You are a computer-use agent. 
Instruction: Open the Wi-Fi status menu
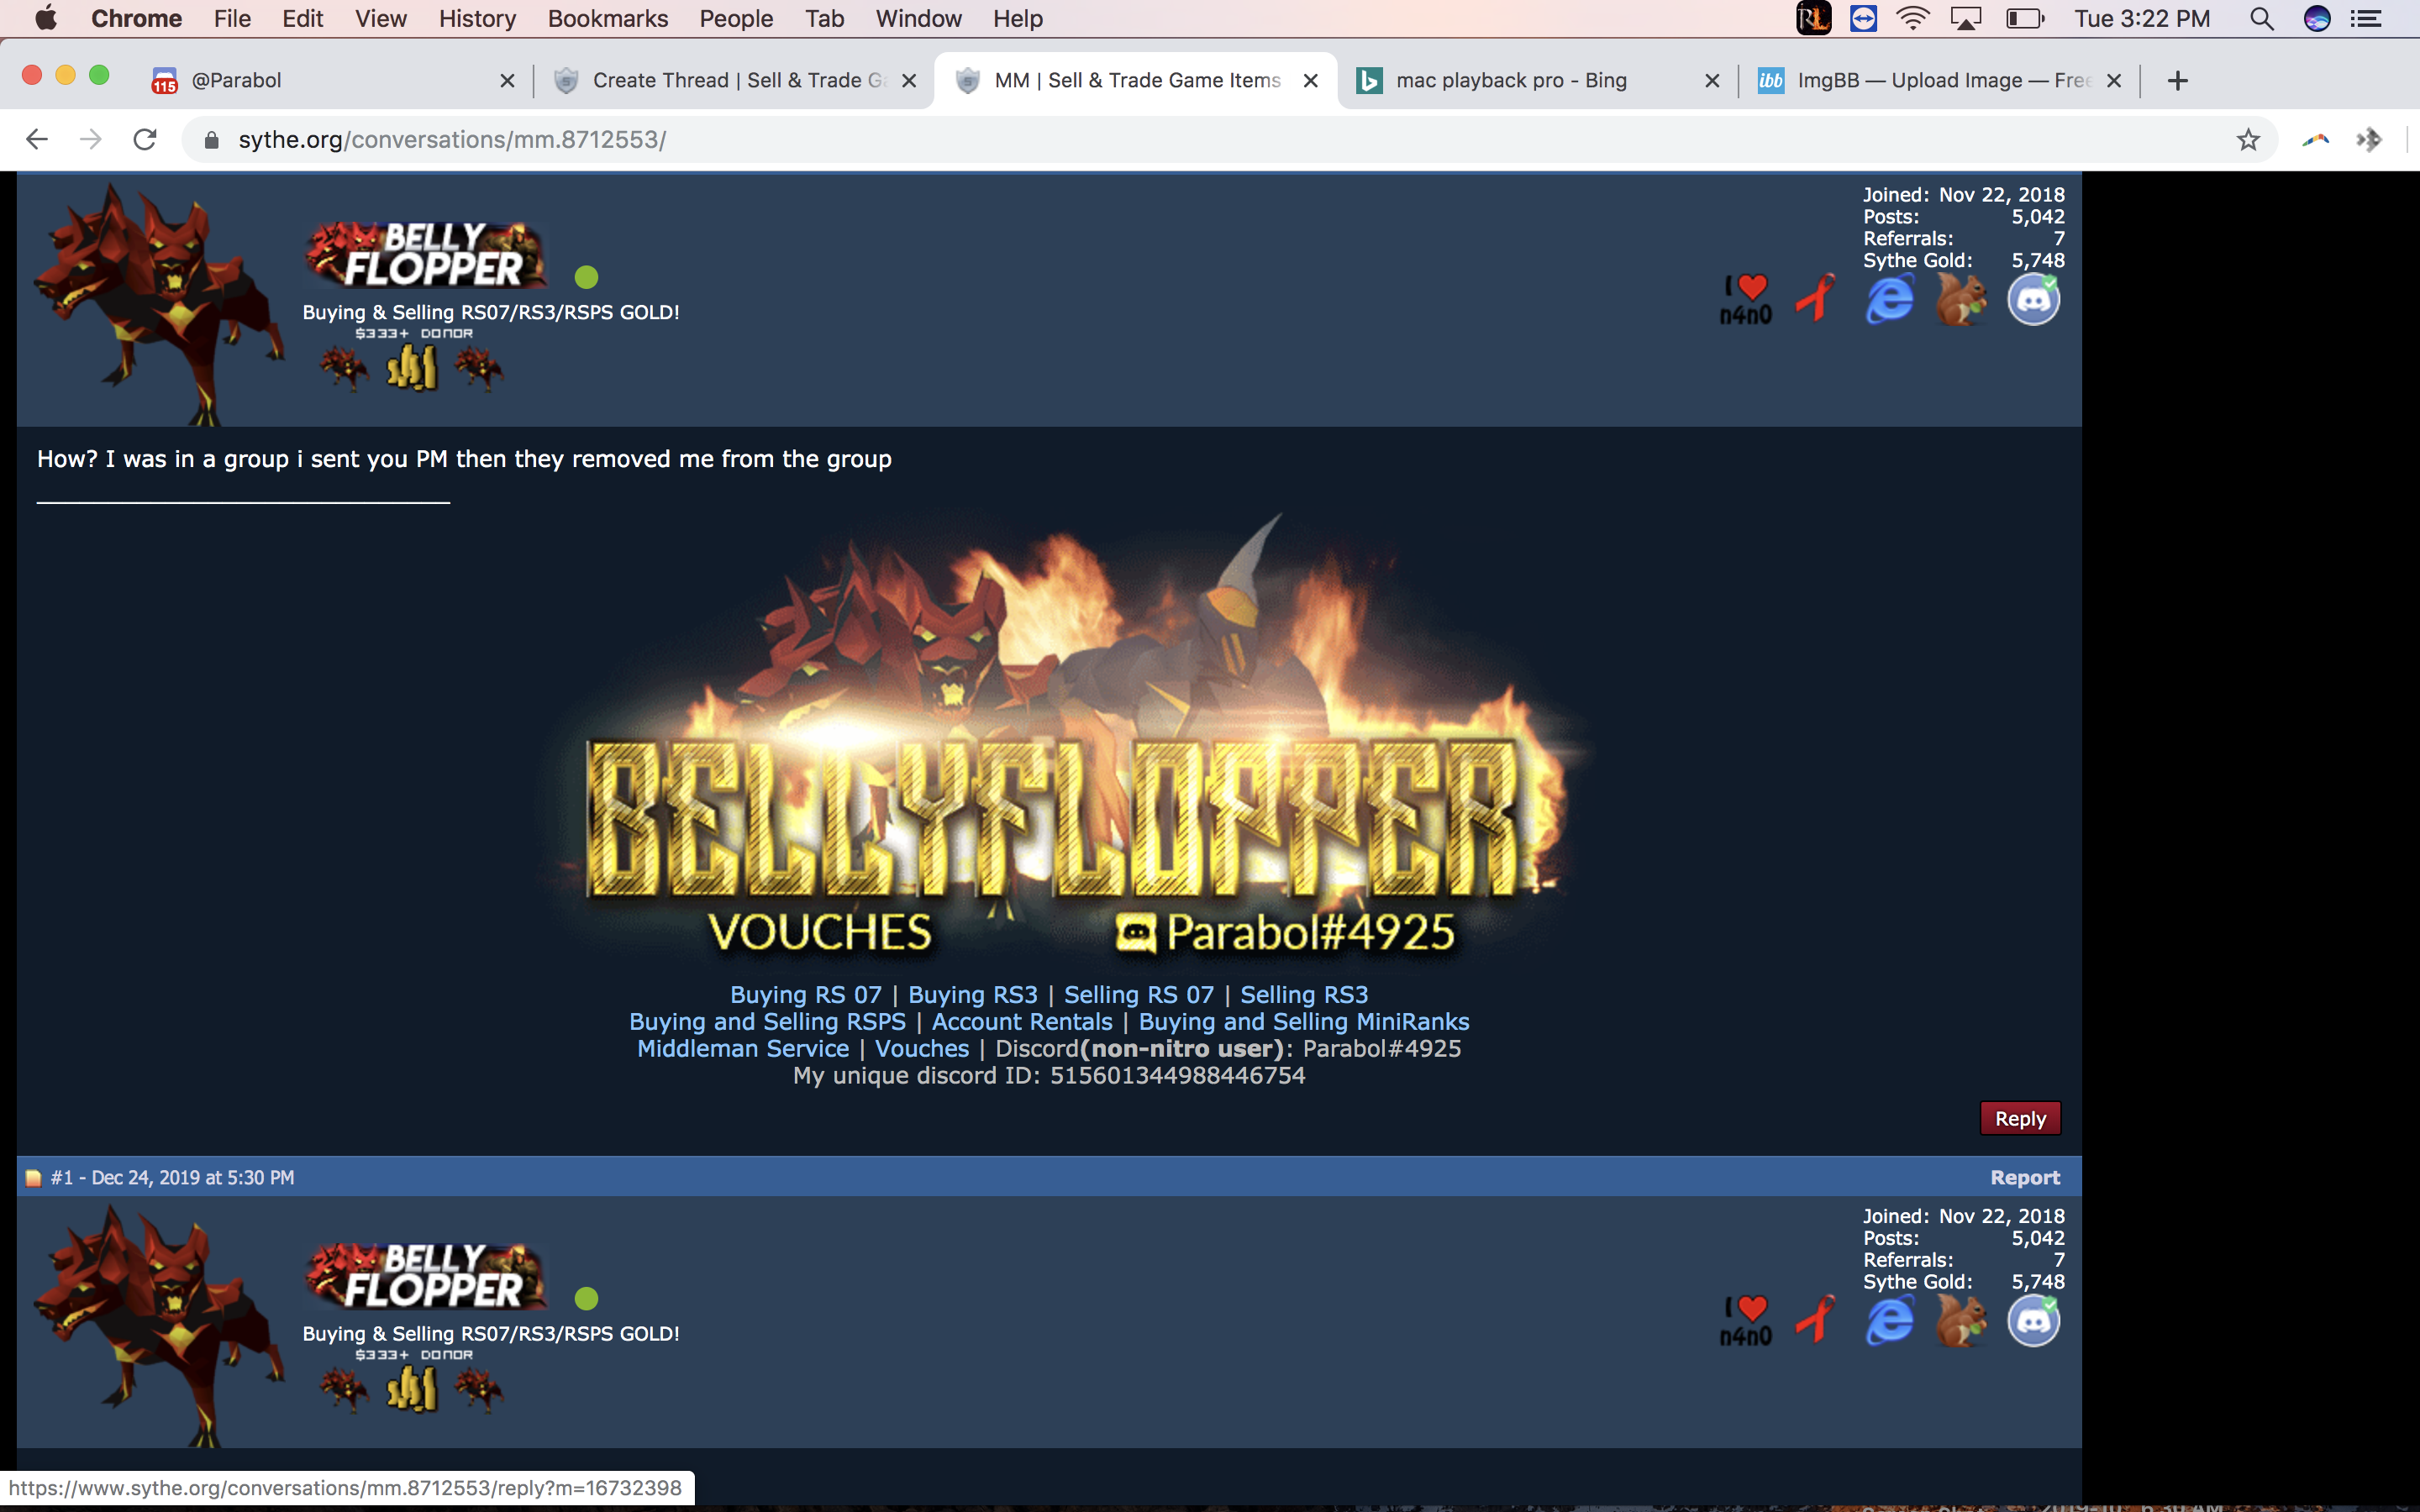coord(1912,18)
